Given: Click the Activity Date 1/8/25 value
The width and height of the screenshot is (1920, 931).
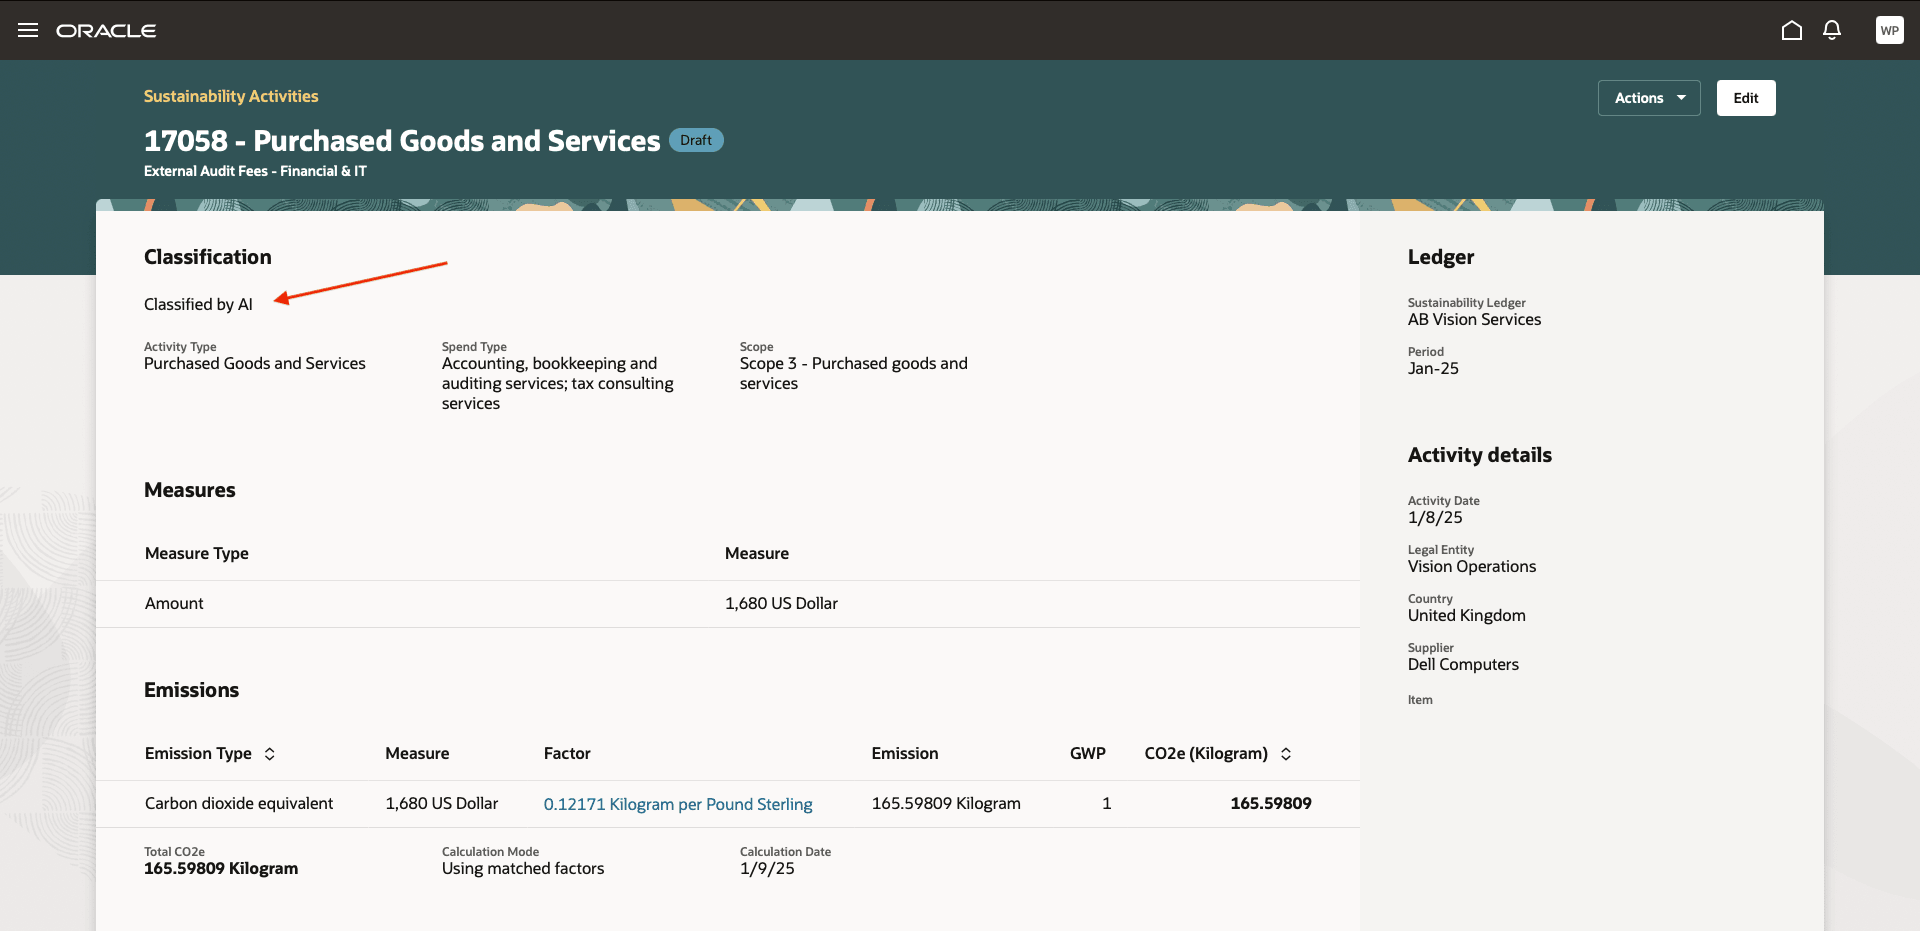Looking at the screenshot, I should tap(1435, 518).
